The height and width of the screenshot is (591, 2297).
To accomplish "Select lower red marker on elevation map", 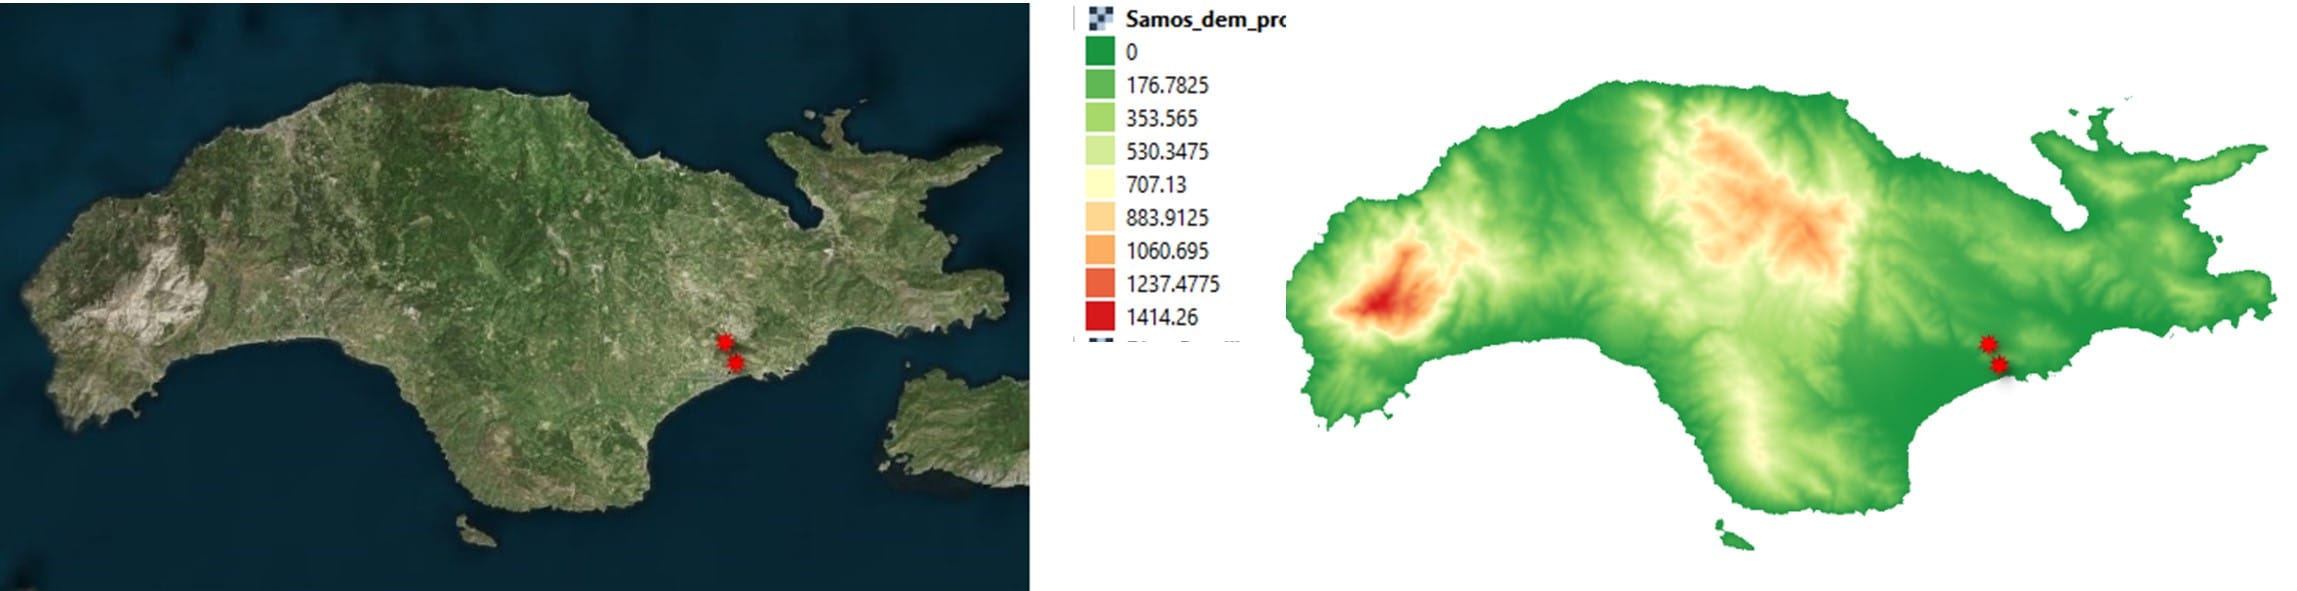I will (x=1998, y=365).
